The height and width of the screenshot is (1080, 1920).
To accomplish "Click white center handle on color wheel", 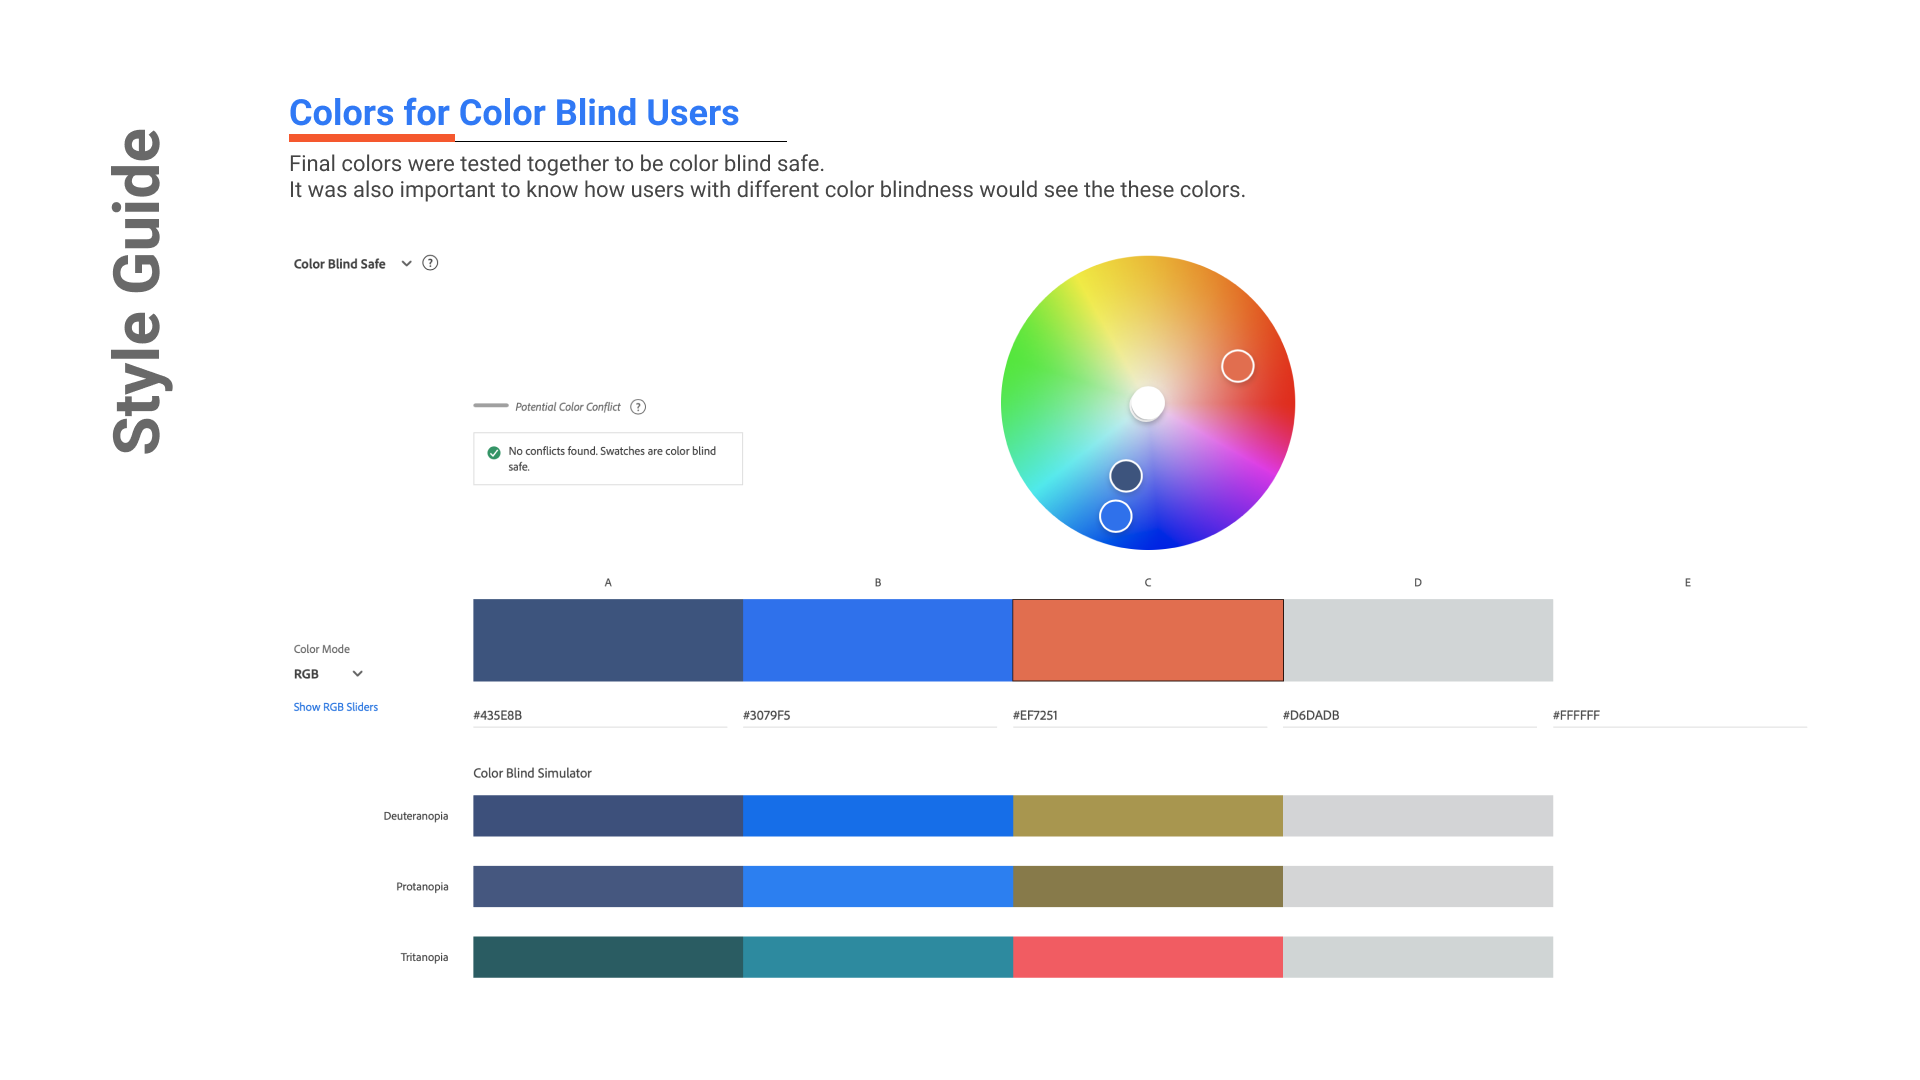I will [1147, 404].
